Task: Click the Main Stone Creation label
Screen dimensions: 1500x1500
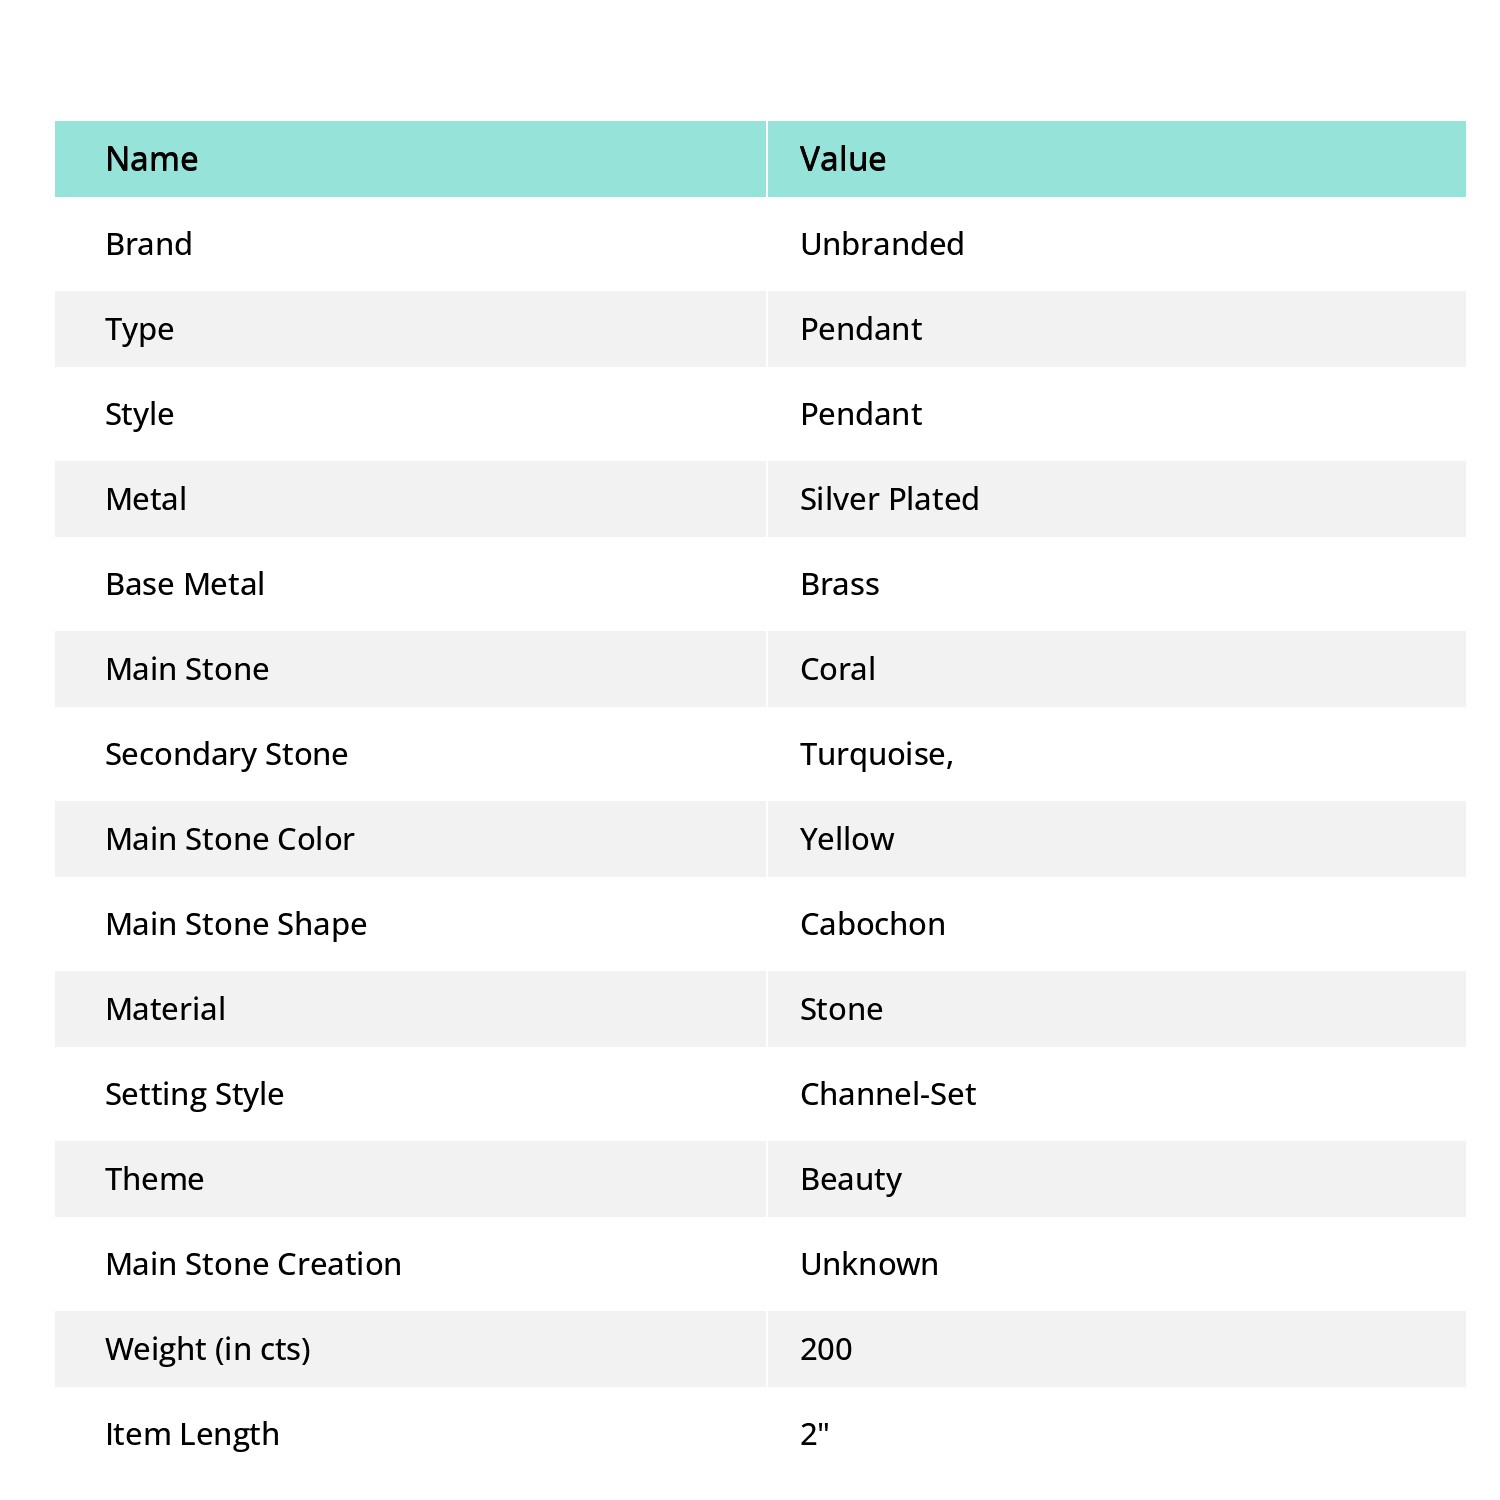Action: pyautogui.click(x=253, y=1264)
